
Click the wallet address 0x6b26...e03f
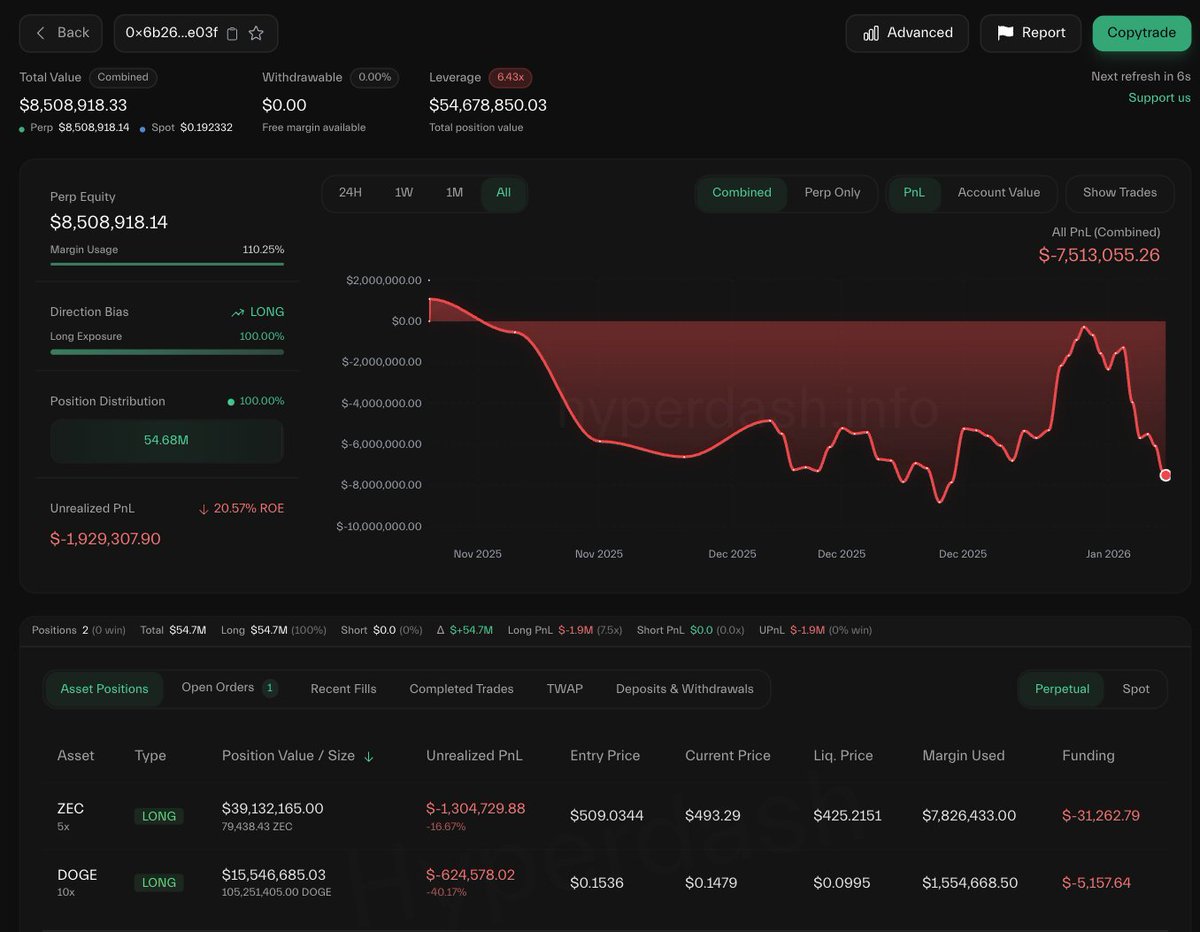click(171, 33)
